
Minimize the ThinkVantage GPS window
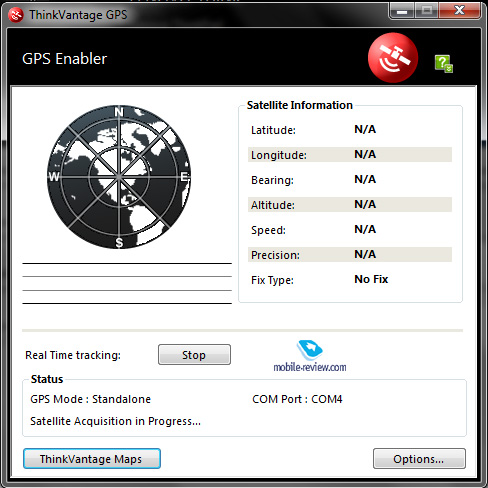tap(402, 11)
